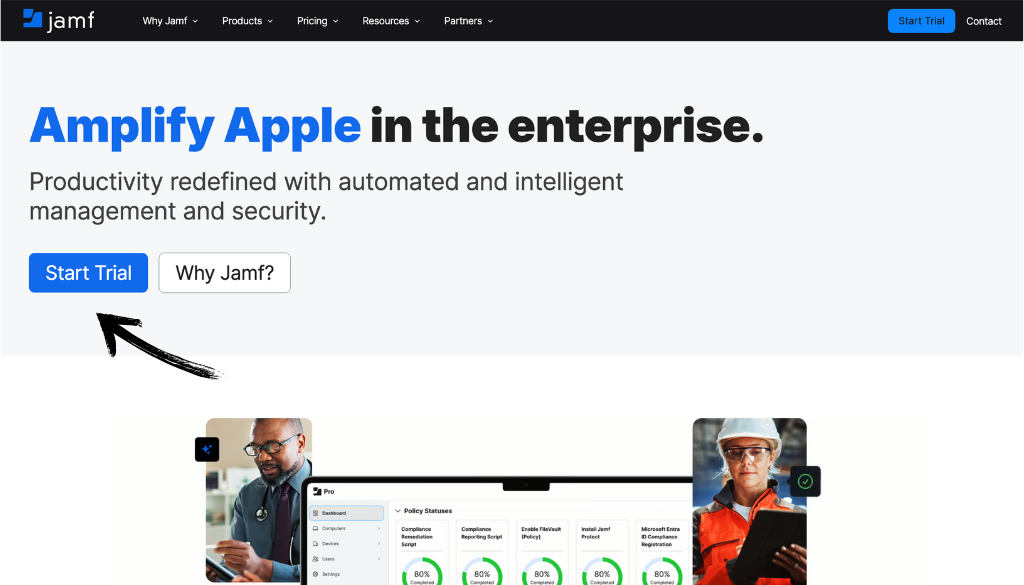
Task: Click the jamf logo in the navbar
Action: coord(58,20)
